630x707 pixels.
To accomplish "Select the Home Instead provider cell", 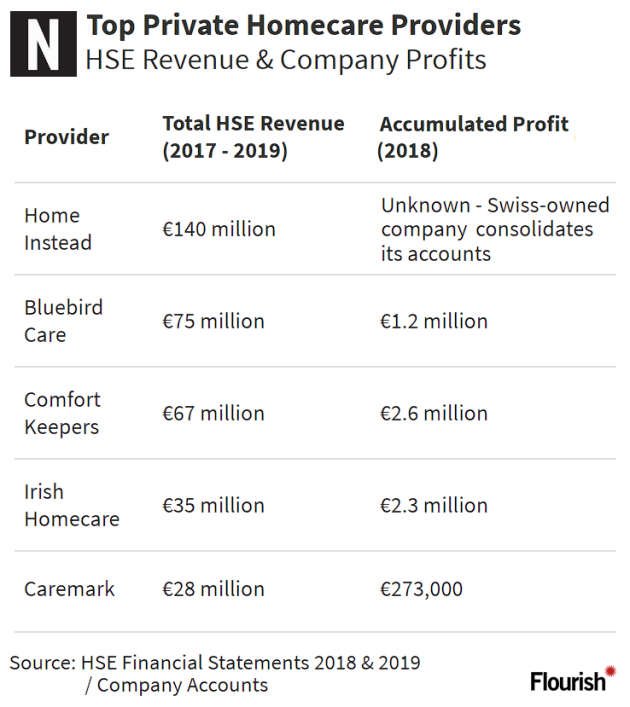I will point(58,229).
